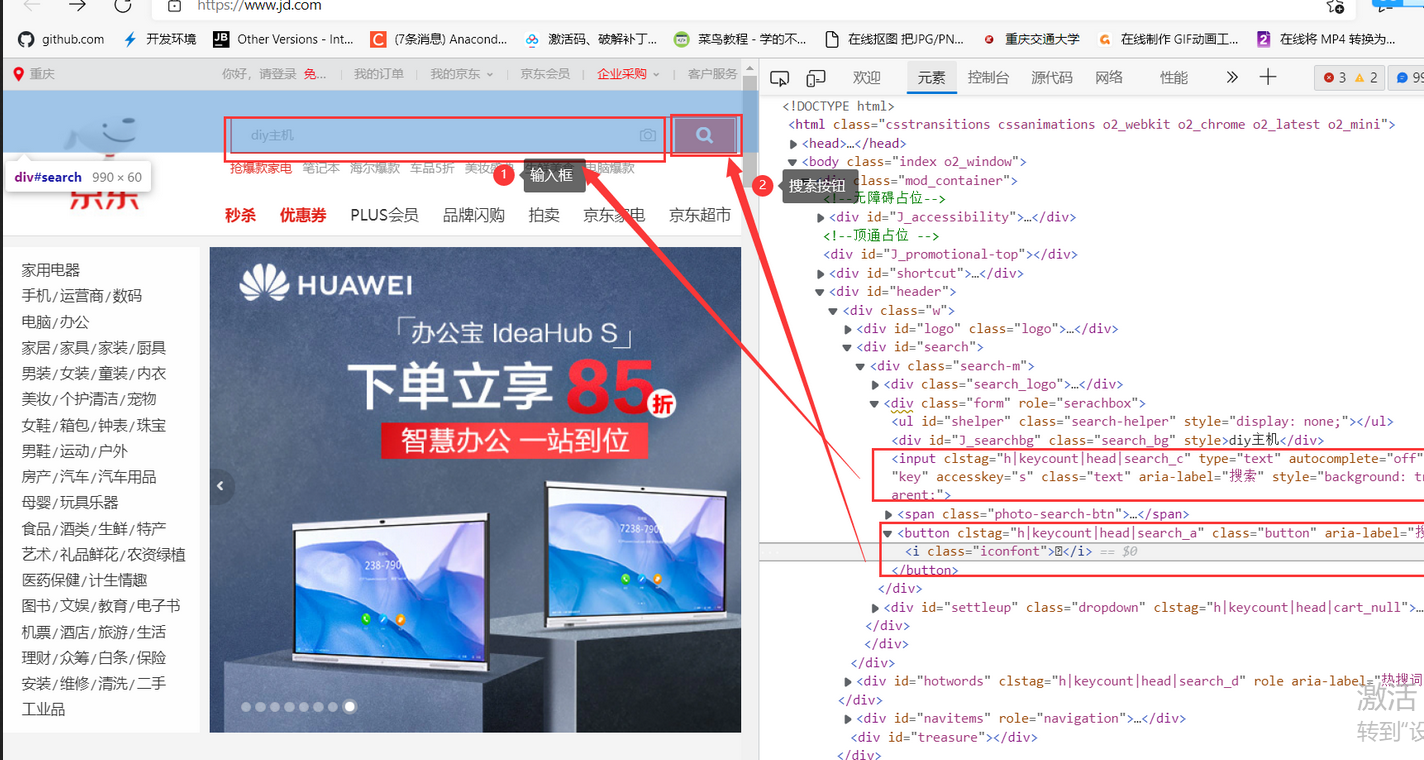Click the magnifier search button

[705, 135]
